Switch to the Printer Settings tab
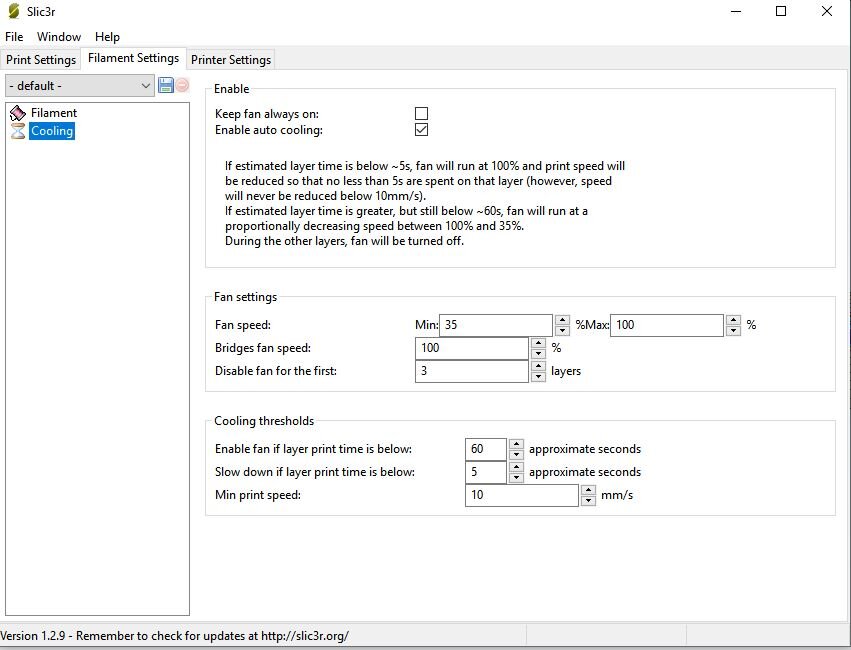 pos(231,60)
